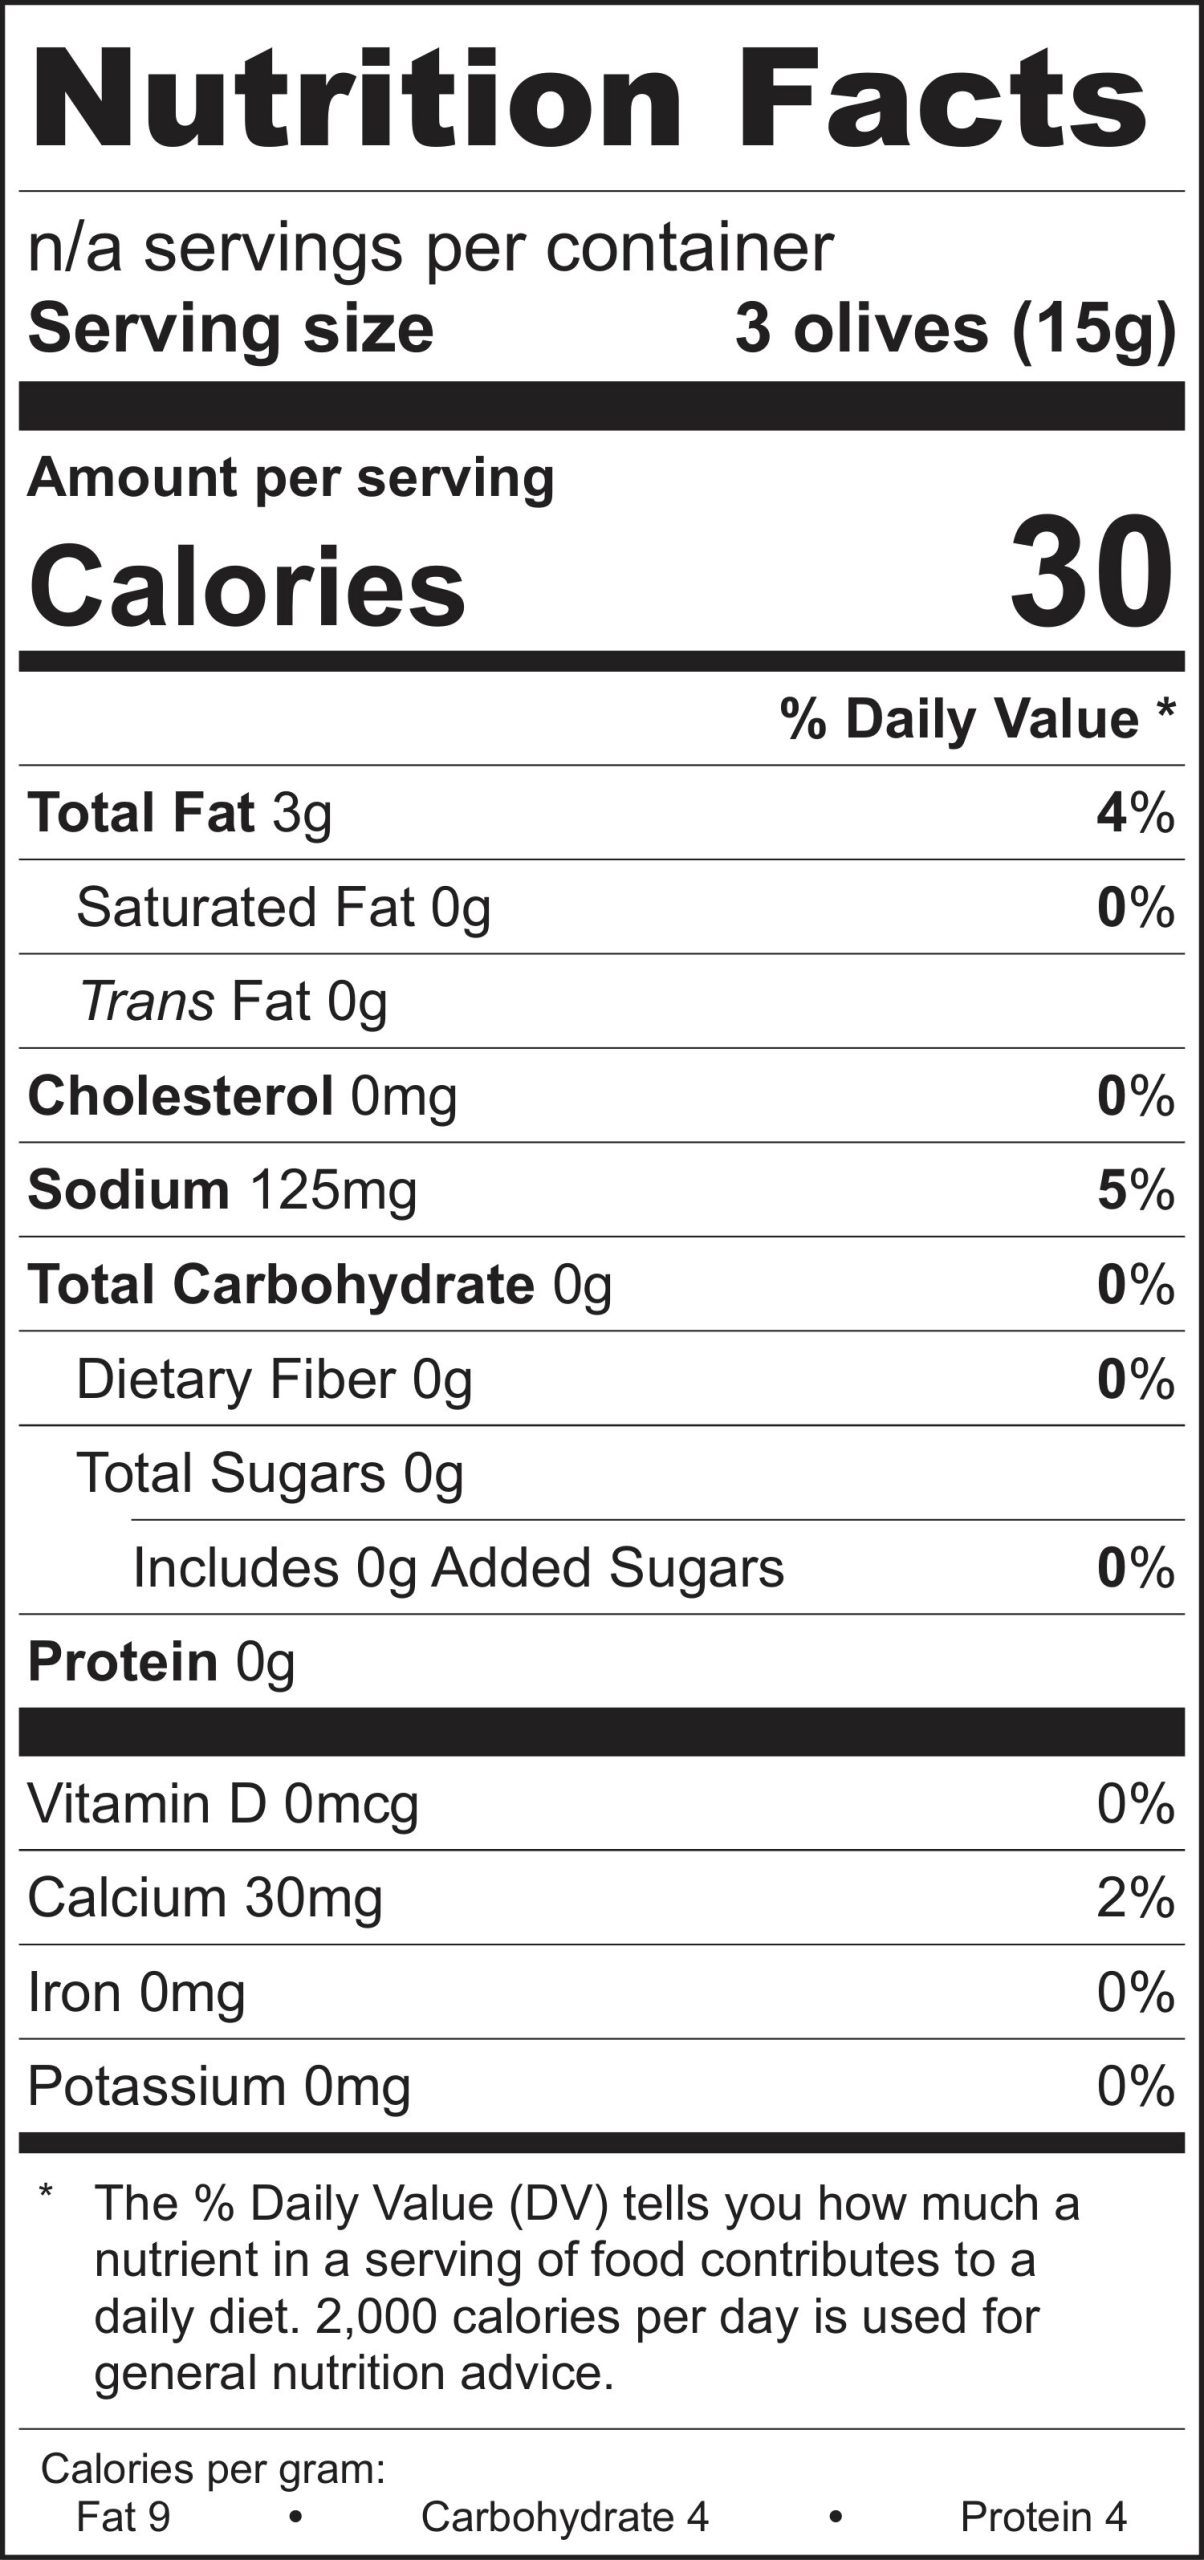Click the 5% sodium daily value
The height and width of the screenshot is (2560, 1204).
(x=1135, y=1190)
